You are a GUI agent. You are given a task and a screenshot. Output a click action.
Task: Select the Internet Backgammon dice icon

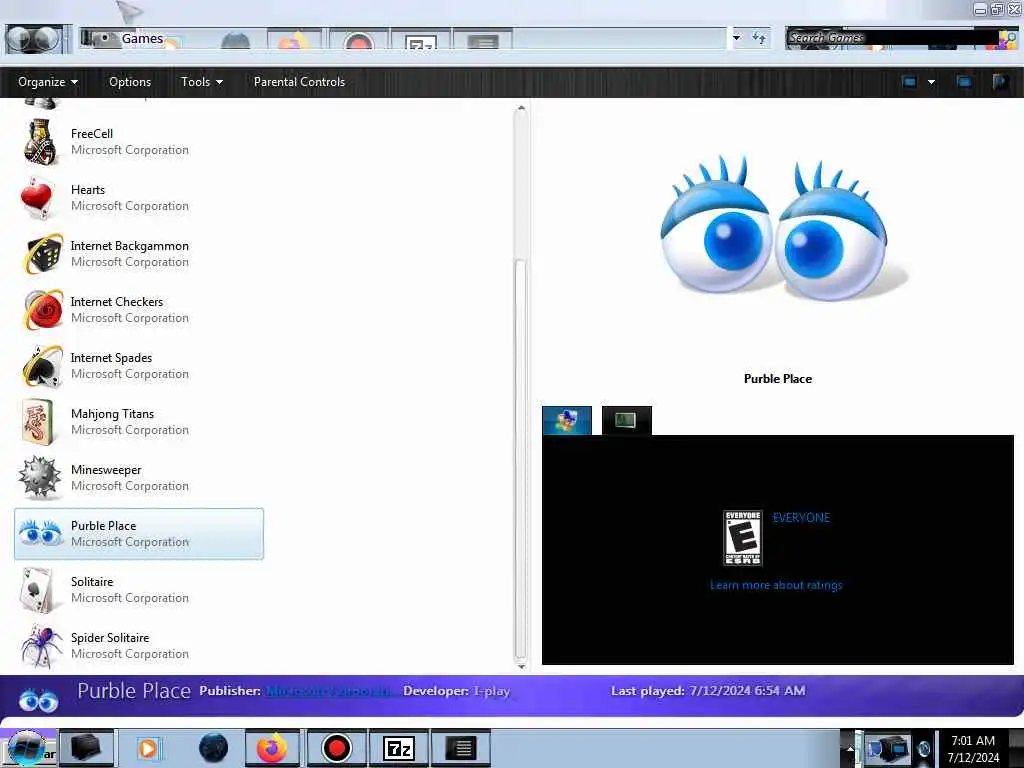pos(43,254)
